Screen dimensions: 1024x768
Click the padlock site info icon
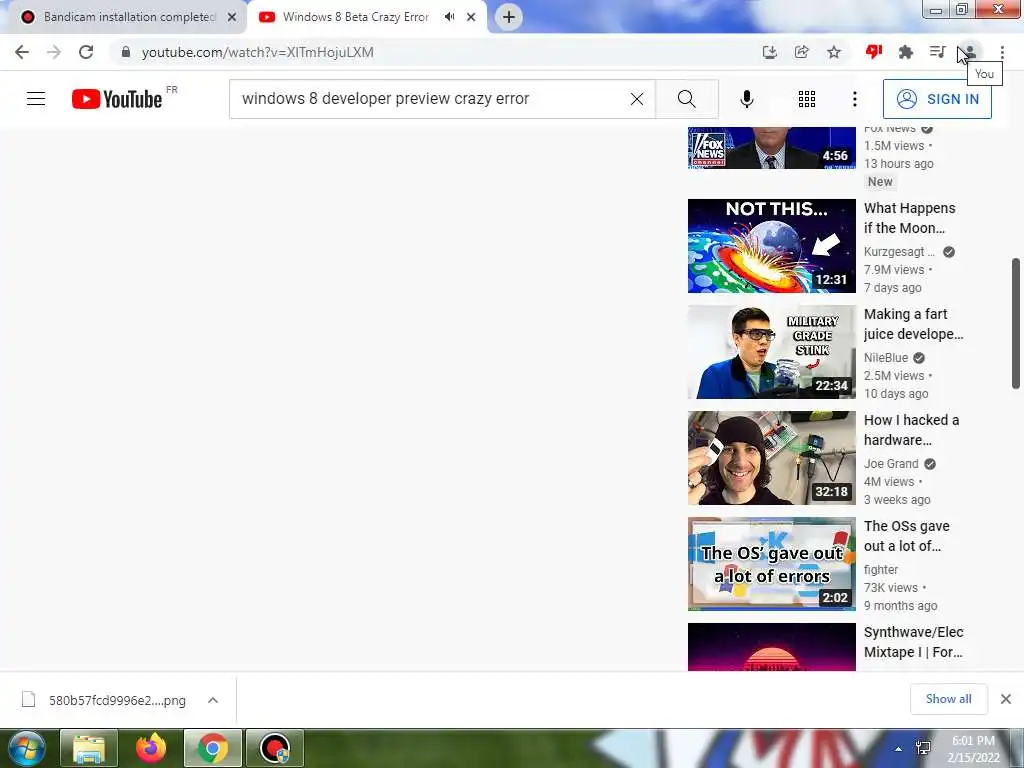pos(126,52)
